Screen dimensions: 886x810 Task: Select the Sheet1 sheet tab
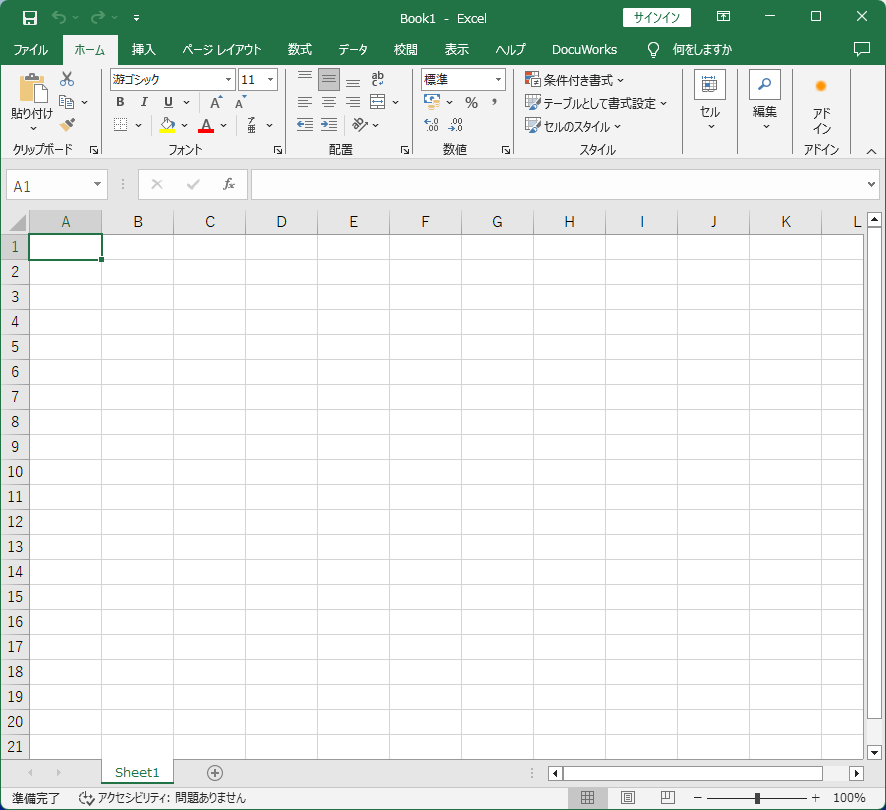click(x=137, y=773)
